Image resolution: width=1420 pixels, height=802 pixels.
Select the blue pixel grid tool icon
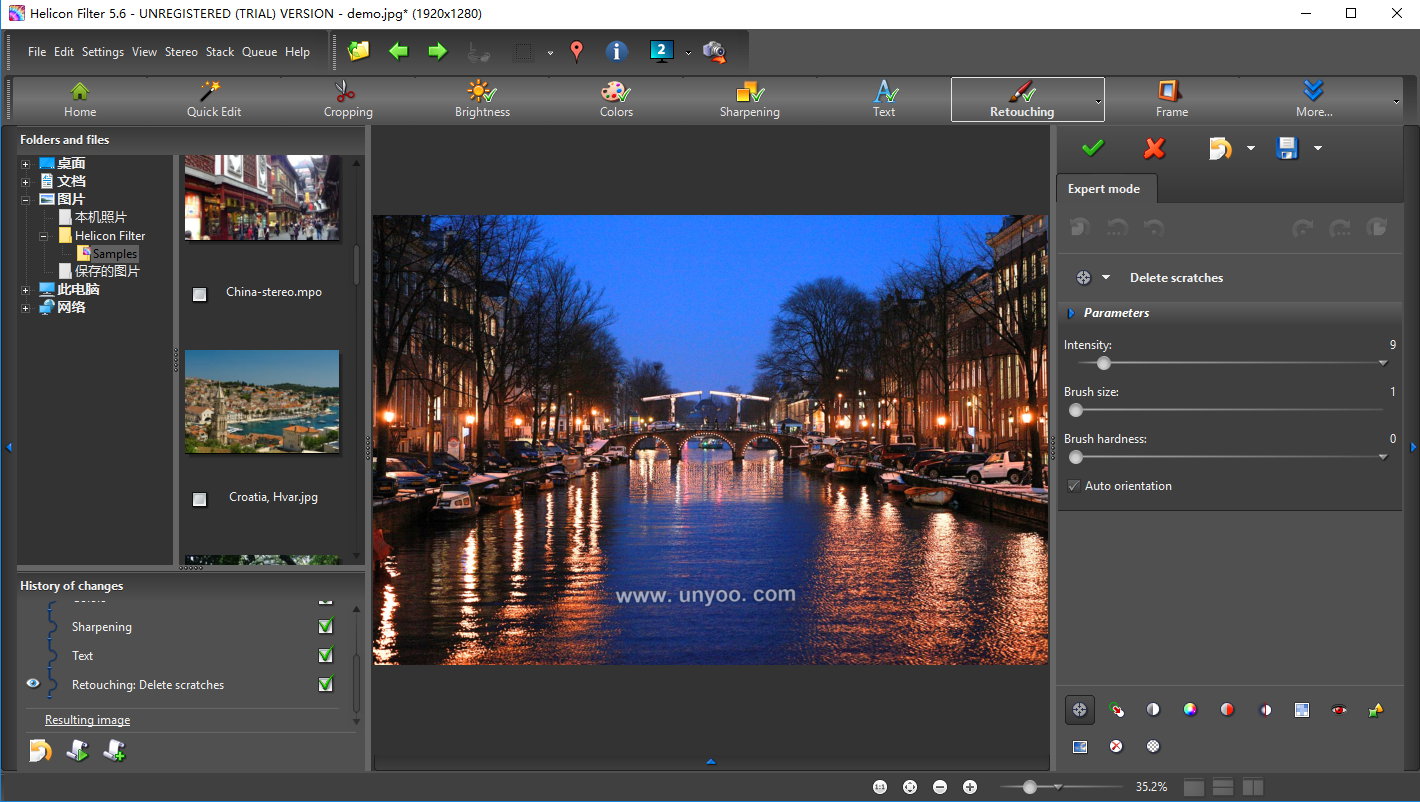point(1301,710)
